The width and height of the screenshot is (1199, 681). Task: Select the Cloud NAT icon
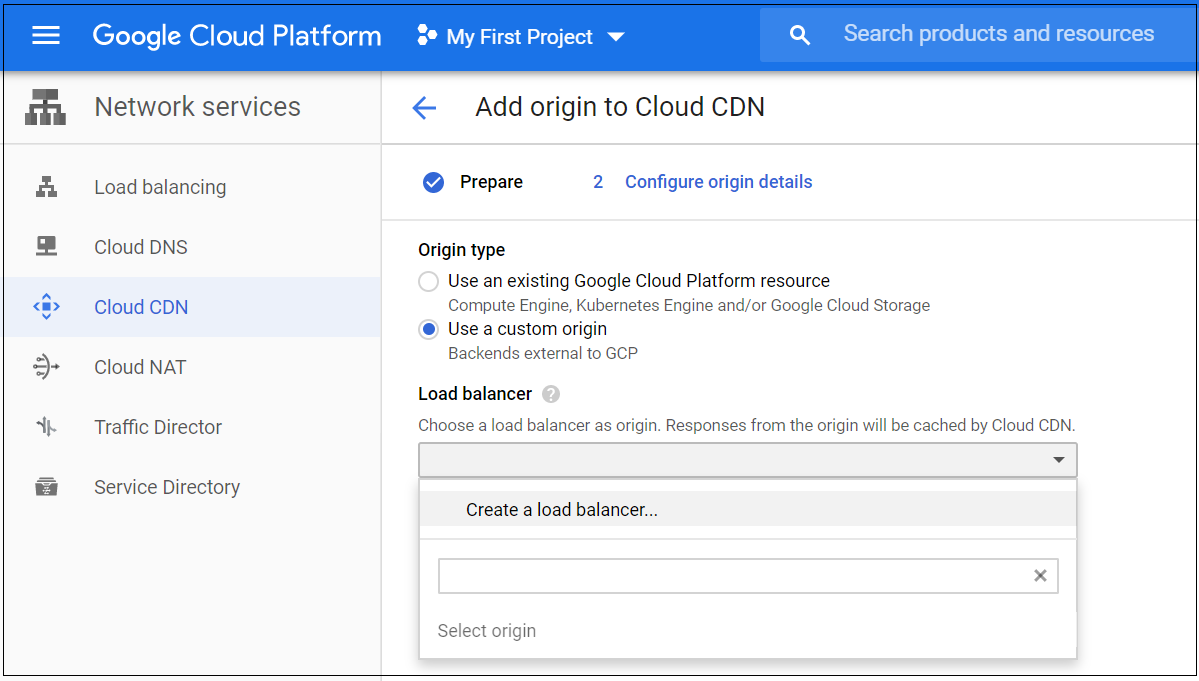pos(46,366)
